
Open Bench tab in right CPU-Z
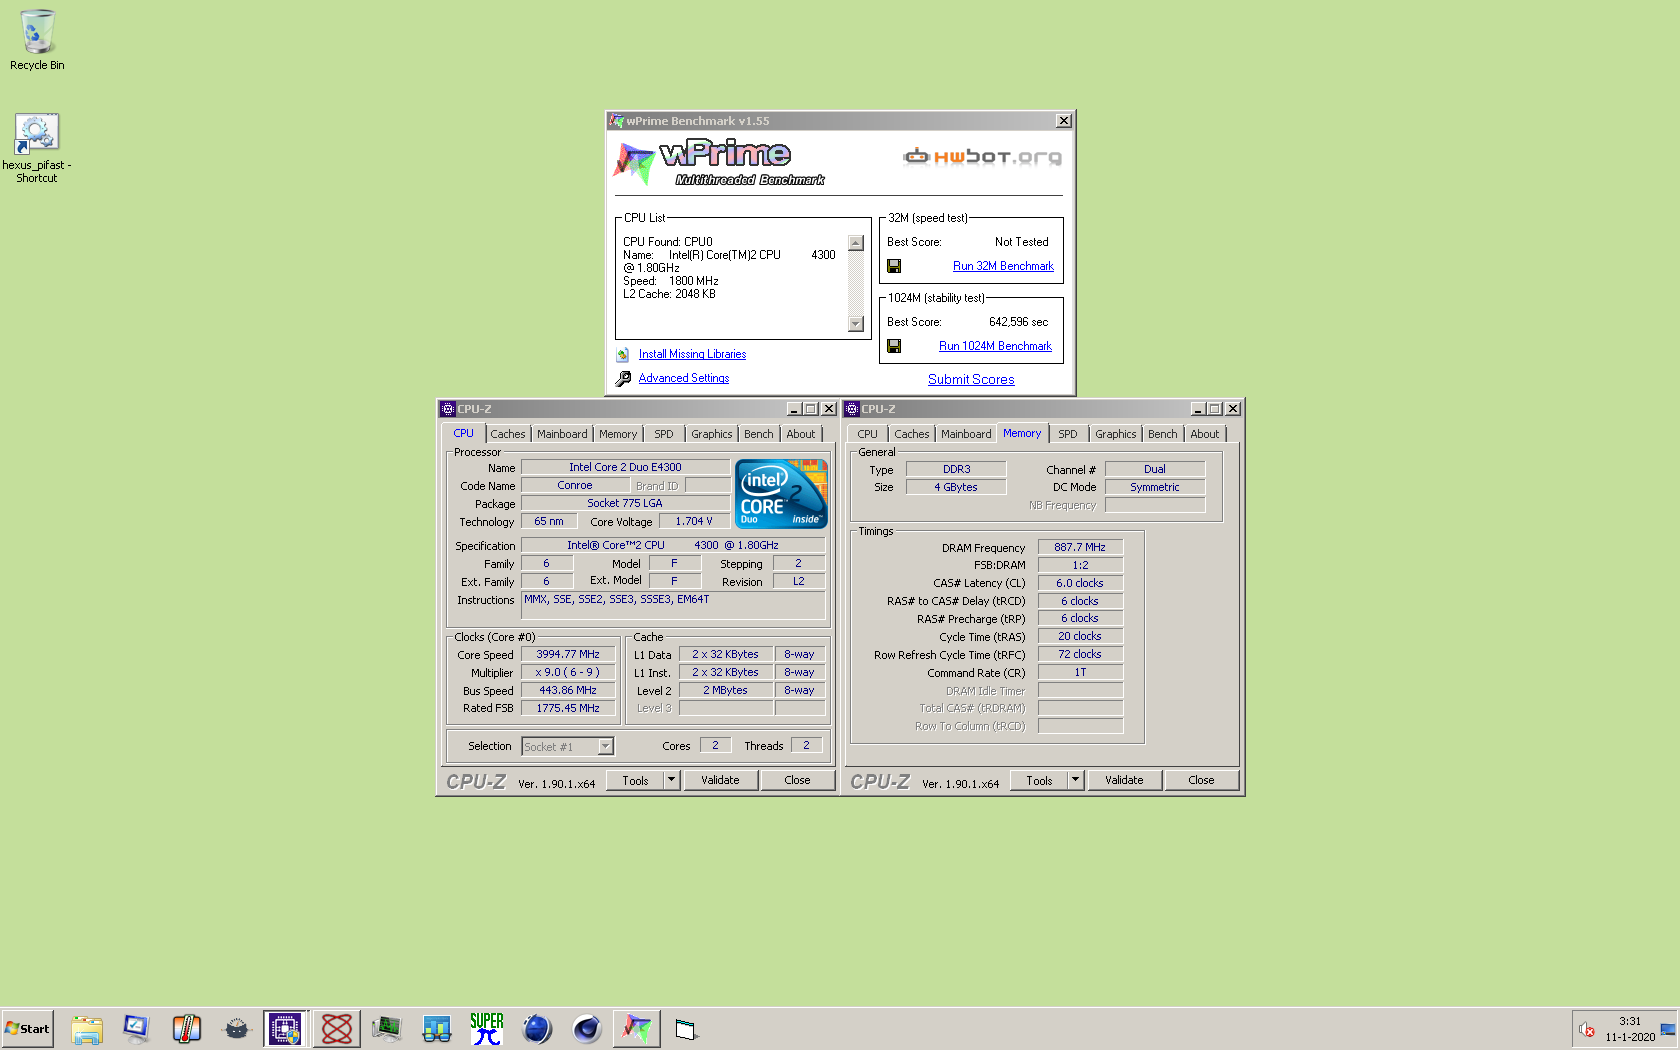click(x=1163, y=434)
